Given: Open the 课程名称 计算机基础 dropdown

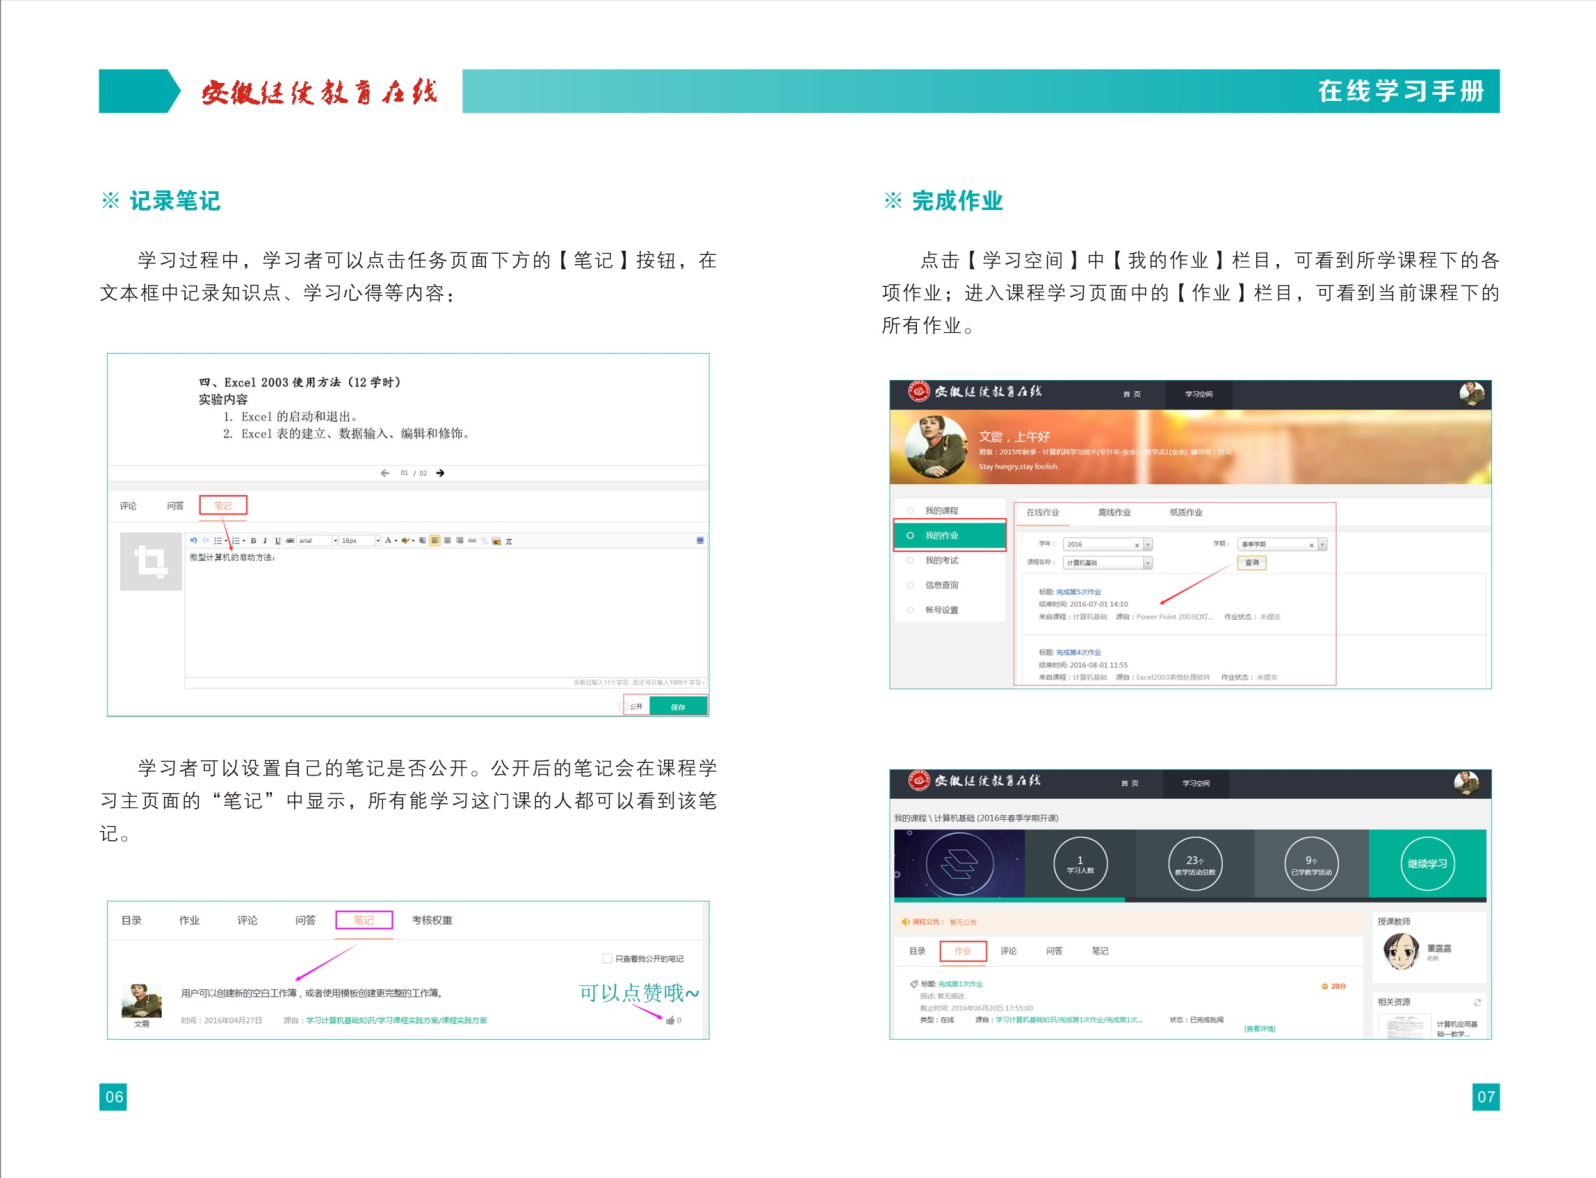Looking at the screenshot, I should 1108,563.
